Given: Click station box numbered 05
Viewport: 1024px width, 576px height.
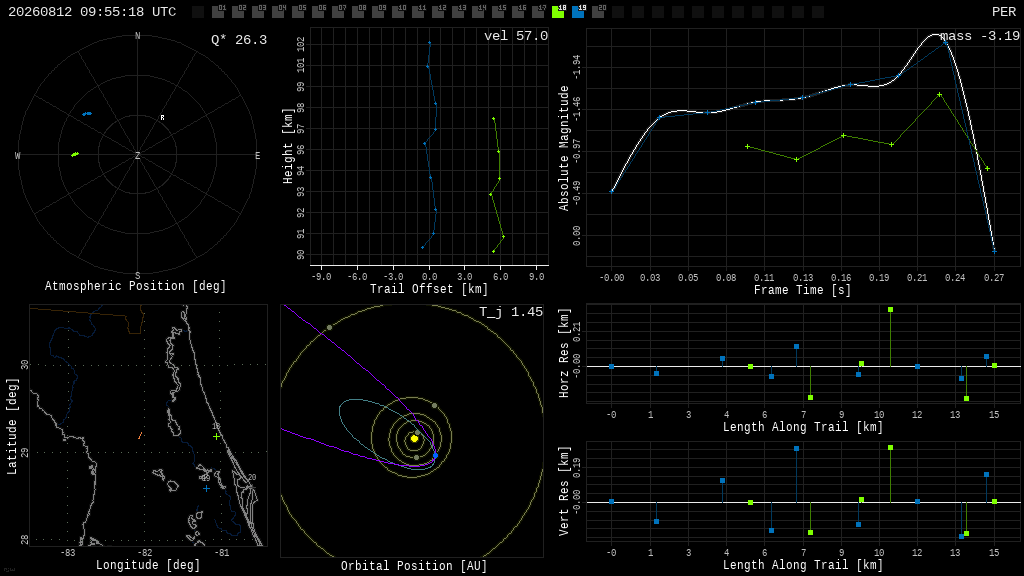Looking at the screenshot, I should pos(298,12).
